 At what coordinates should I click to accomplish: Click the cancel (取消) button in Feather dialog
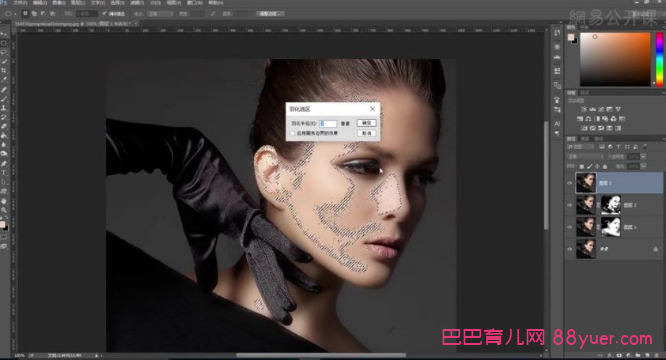coord(366,133)
